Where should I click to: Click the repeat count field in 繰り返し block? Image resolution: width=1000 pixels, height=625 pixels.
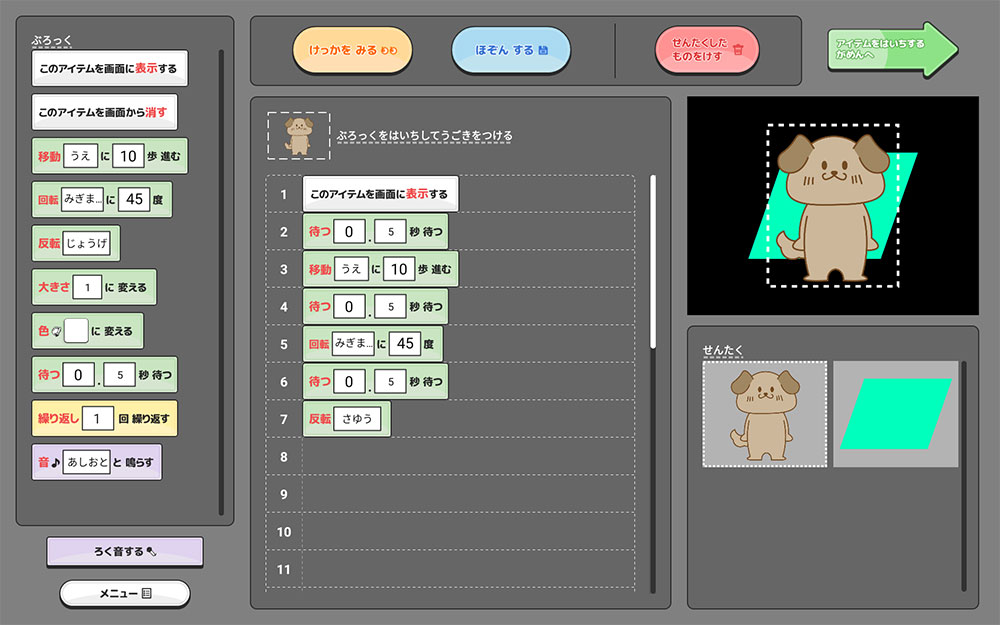pos(97,418)
